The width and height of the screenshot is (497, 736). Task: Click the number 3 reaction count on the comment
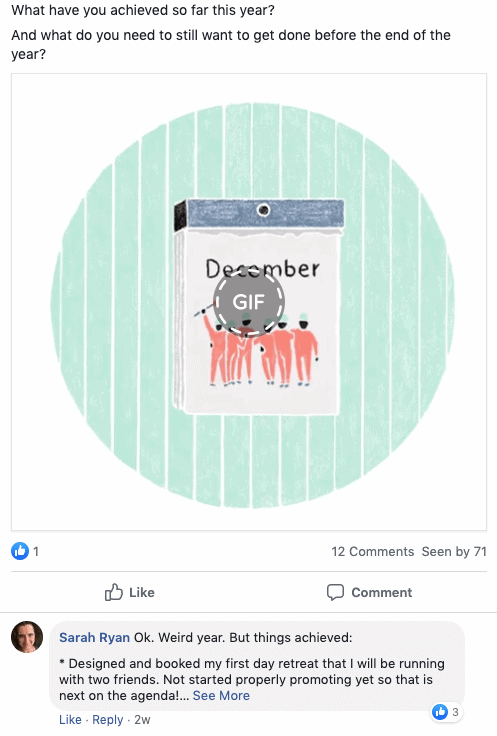tap(455, 712)
